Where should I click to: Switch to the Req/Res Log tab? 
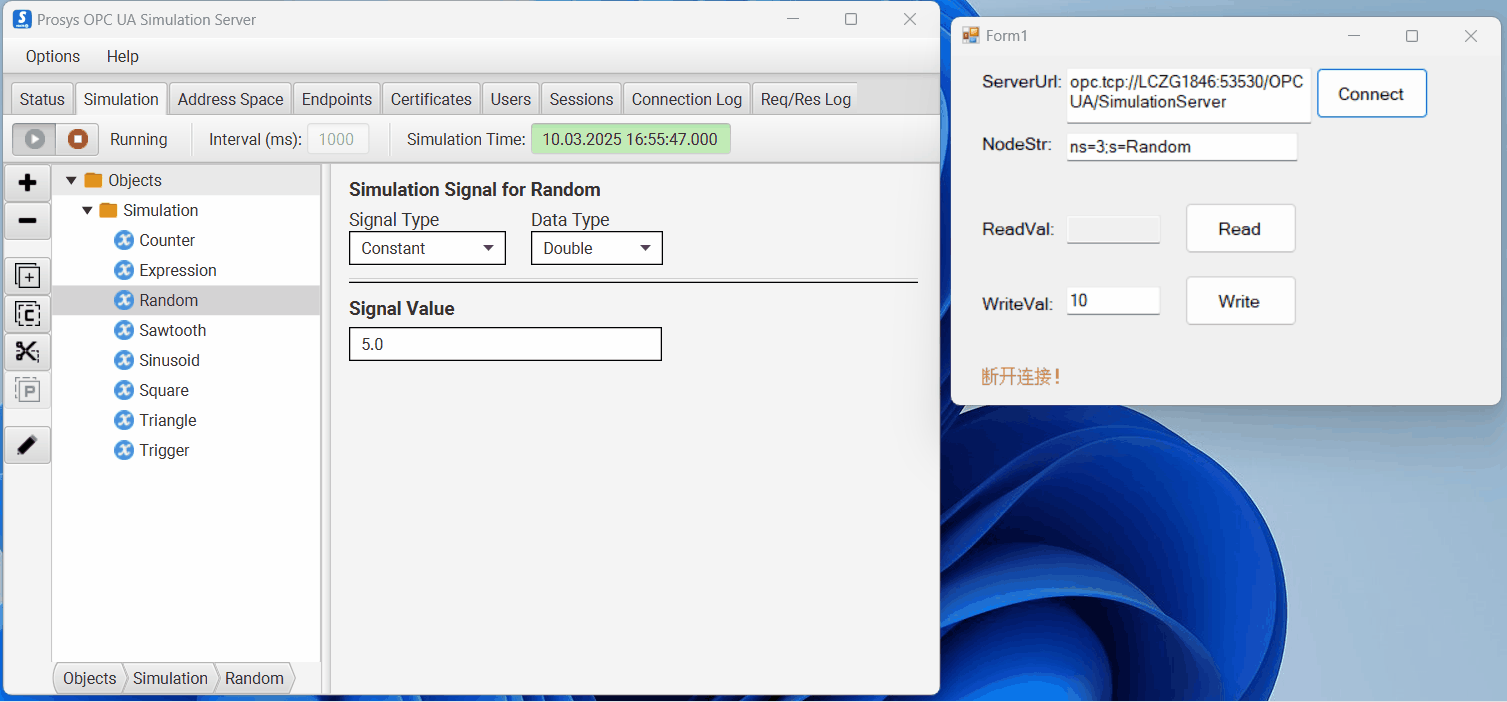806,99
